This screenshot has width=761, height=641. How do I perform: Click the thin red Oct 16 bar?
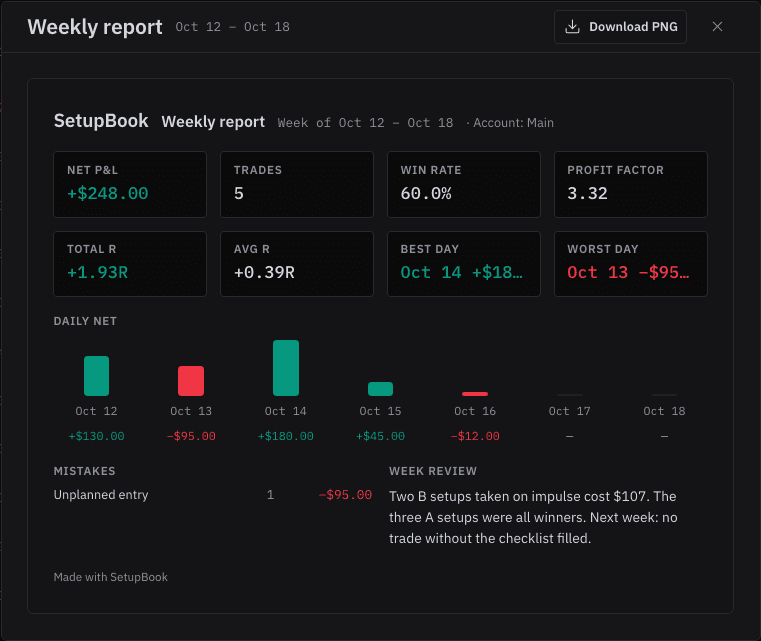click(475, 394)
